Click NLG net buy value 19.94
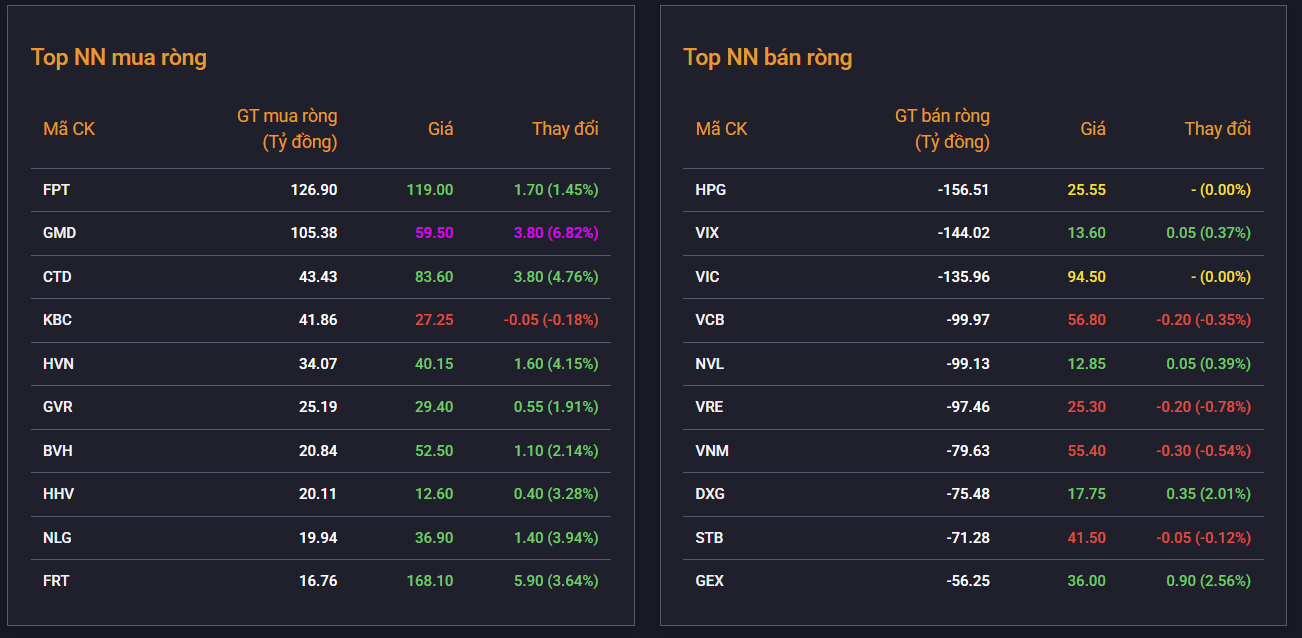The image size is (1302, 638). [318, 538]
